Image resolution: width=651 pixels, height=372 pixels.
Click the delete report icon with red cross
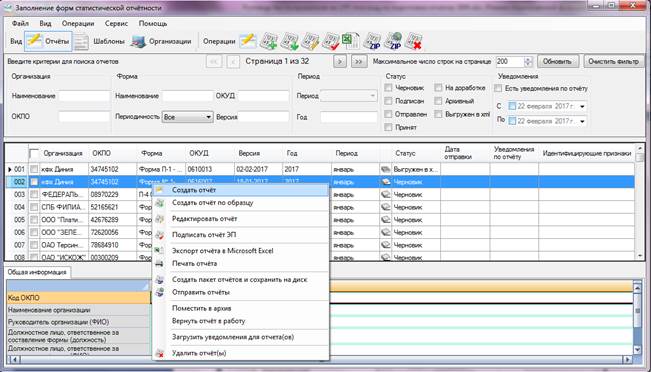click(x=414, y=41)
